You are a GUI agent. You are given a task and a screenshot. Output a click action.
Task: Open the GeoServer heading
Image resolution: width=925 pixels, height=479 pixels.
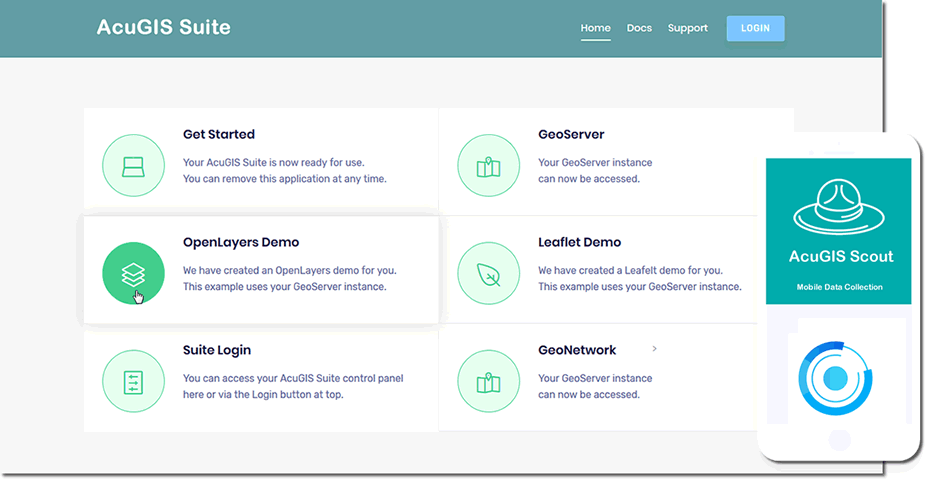point(571,134)
